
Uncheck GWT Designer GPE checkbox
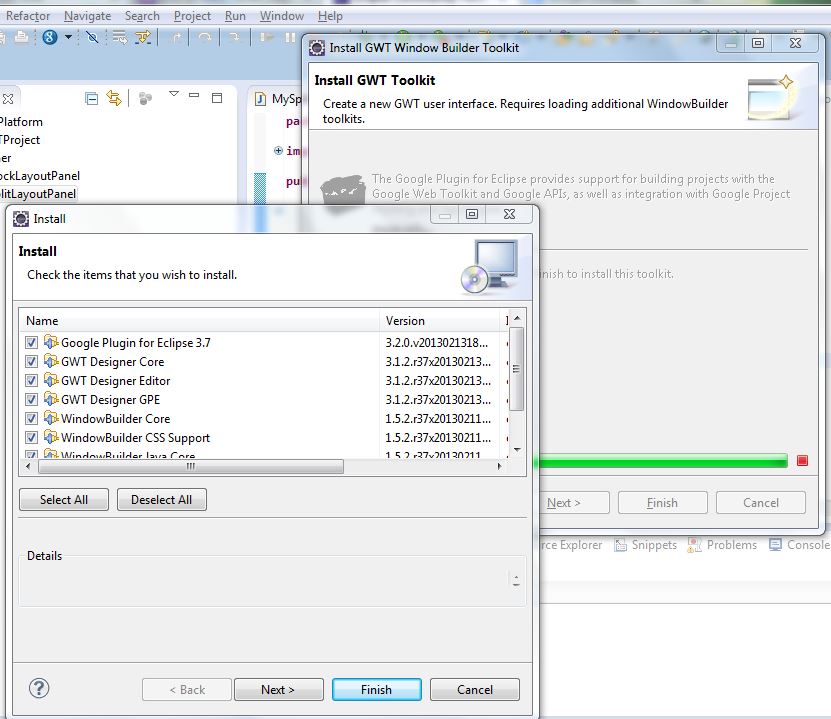click(x=31, y=400)
